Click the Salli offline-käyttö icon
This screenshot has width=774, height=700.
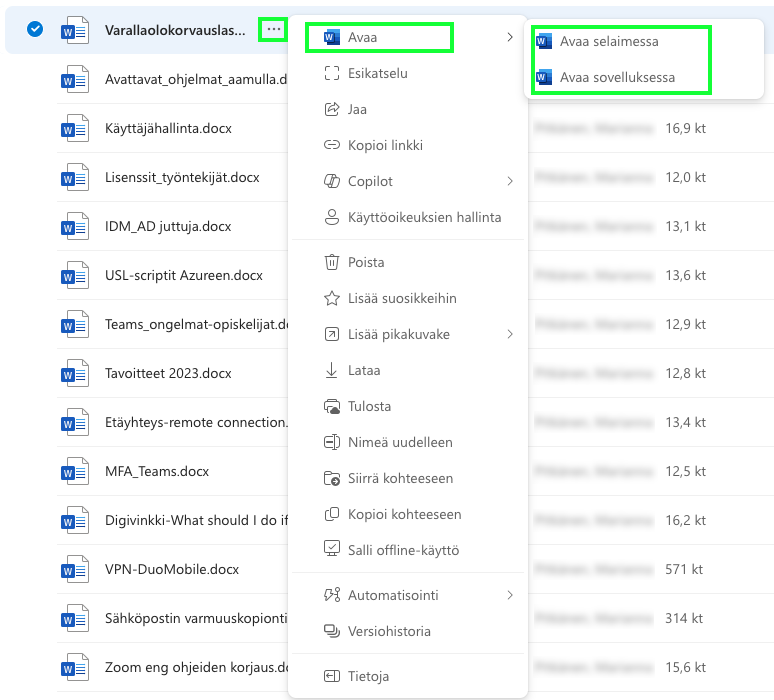click(x=332, y=549)
